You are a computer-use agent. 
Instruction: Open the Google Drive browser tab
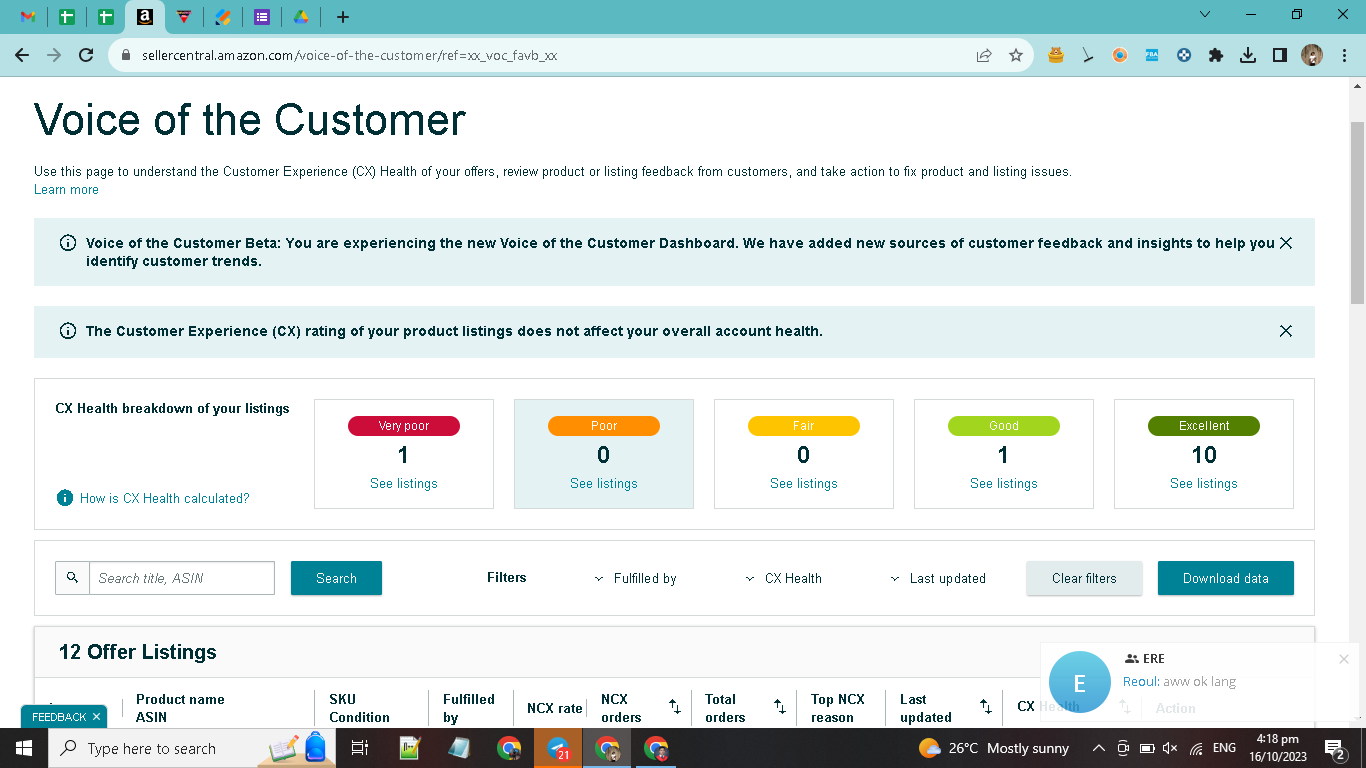[300, 17]
